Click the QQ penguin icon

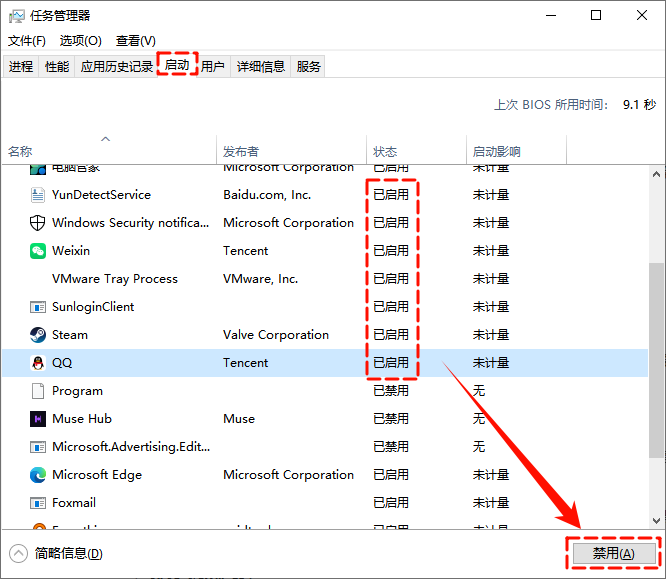(37, 363)
